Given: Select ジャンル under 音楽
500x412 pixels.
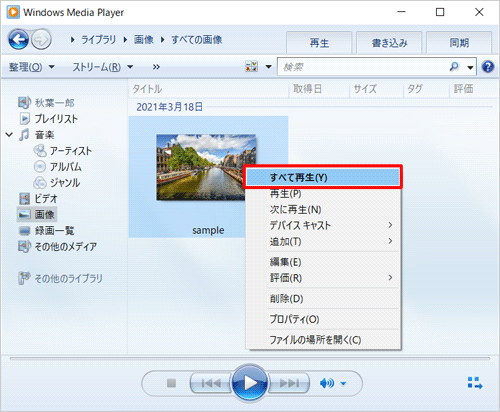Looking at the screenshot, I should [x=65, y=182].
